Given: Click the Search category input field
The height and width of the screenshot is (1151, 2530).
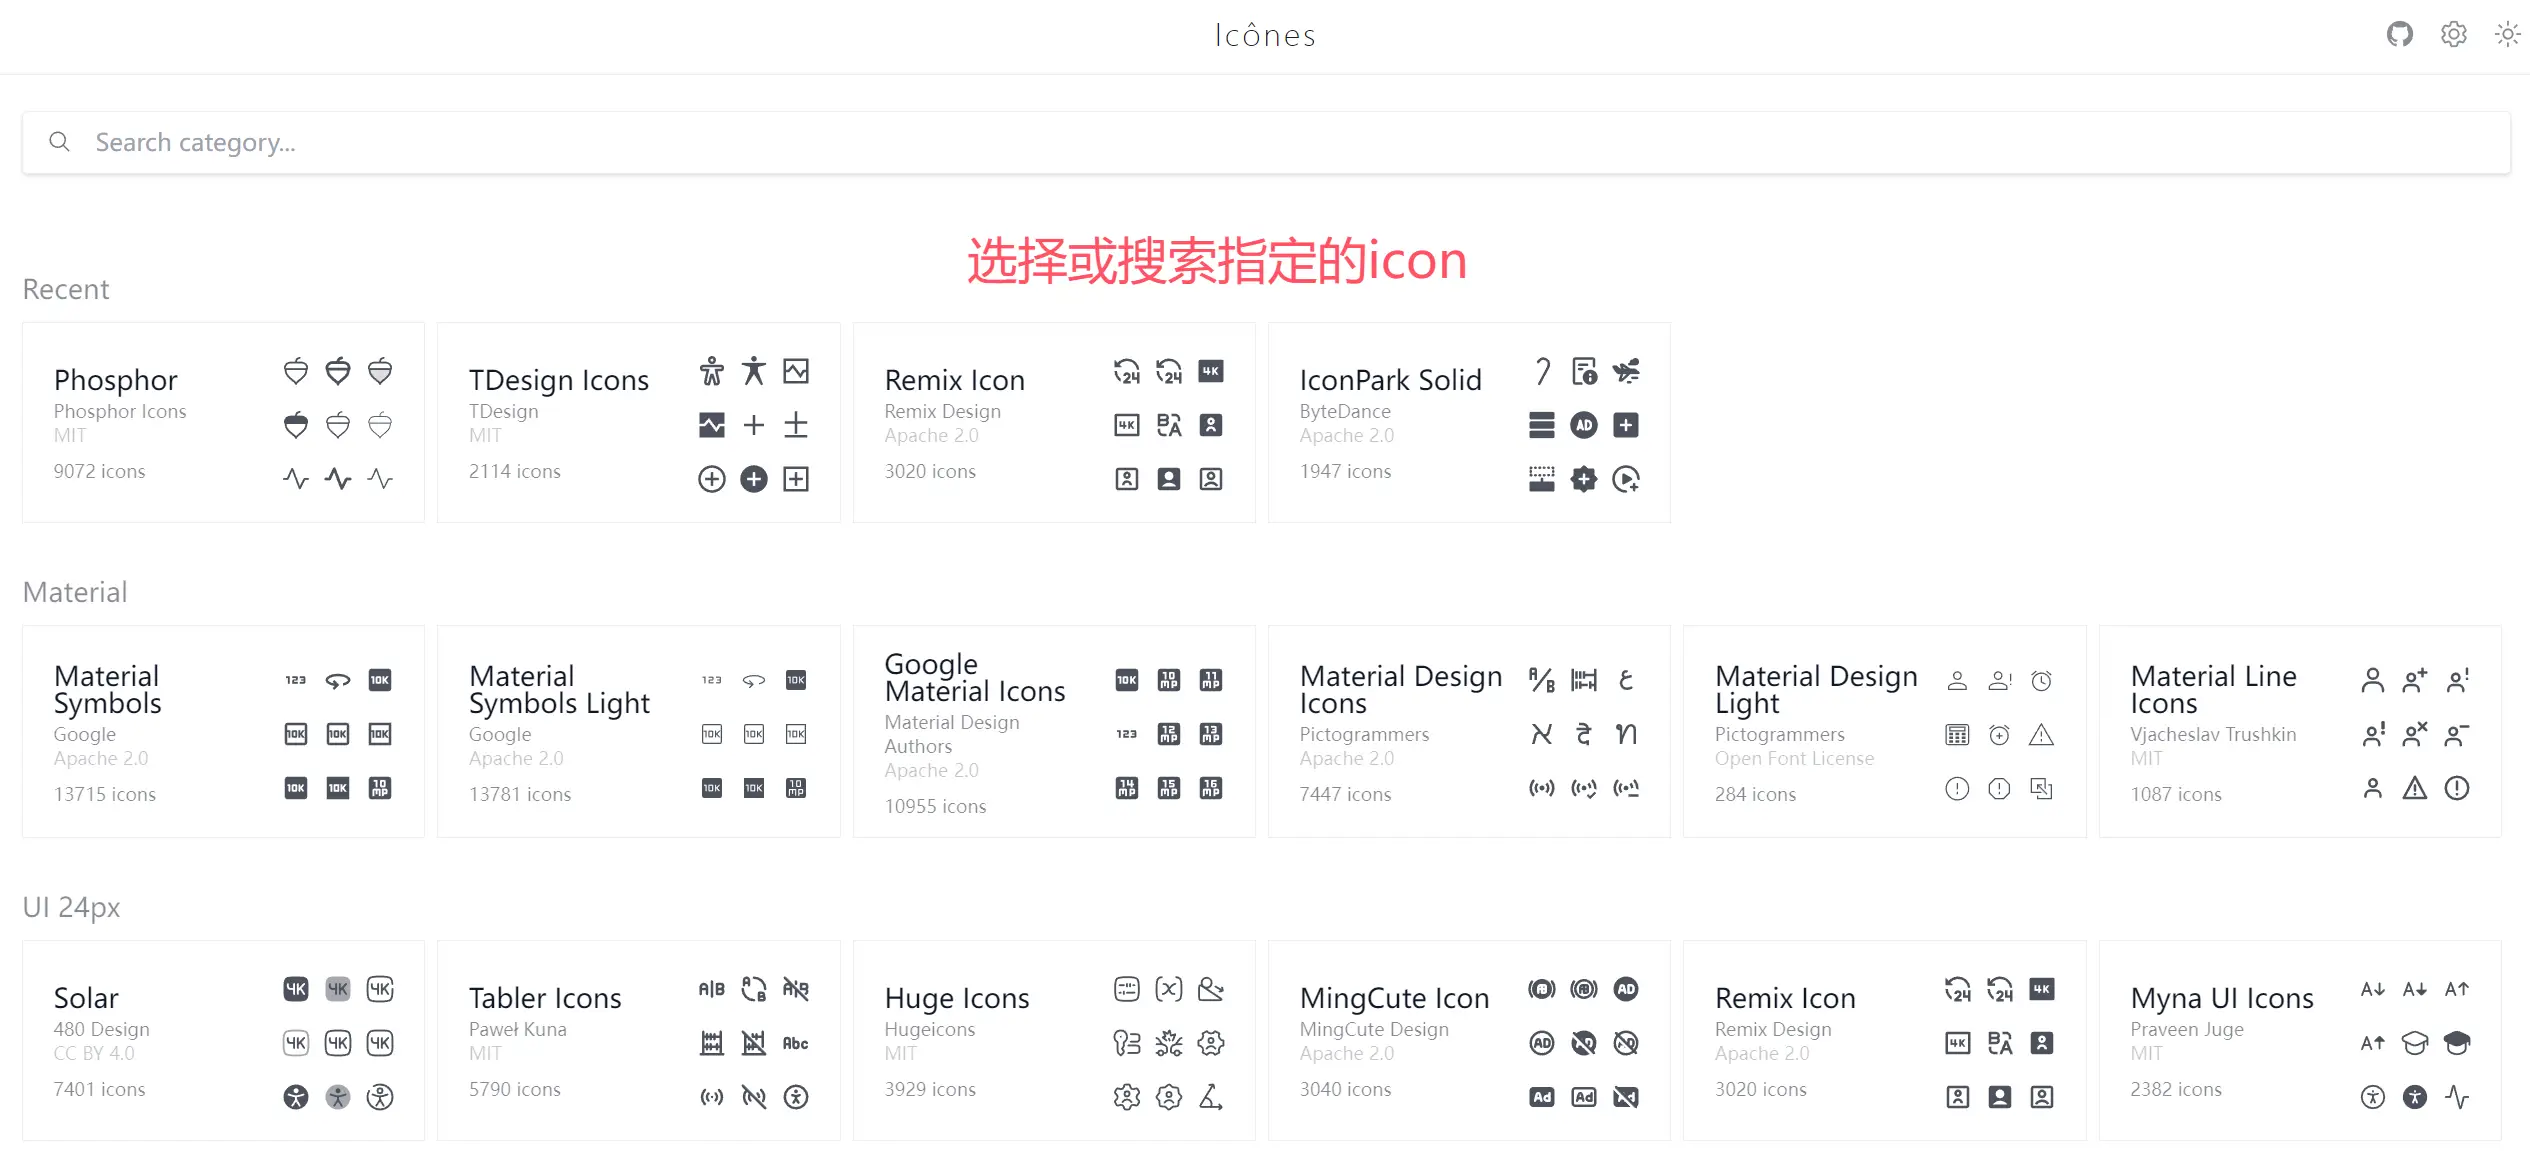Looking at the screenshot, I should pyautogui.click(x=1265, y=143).
